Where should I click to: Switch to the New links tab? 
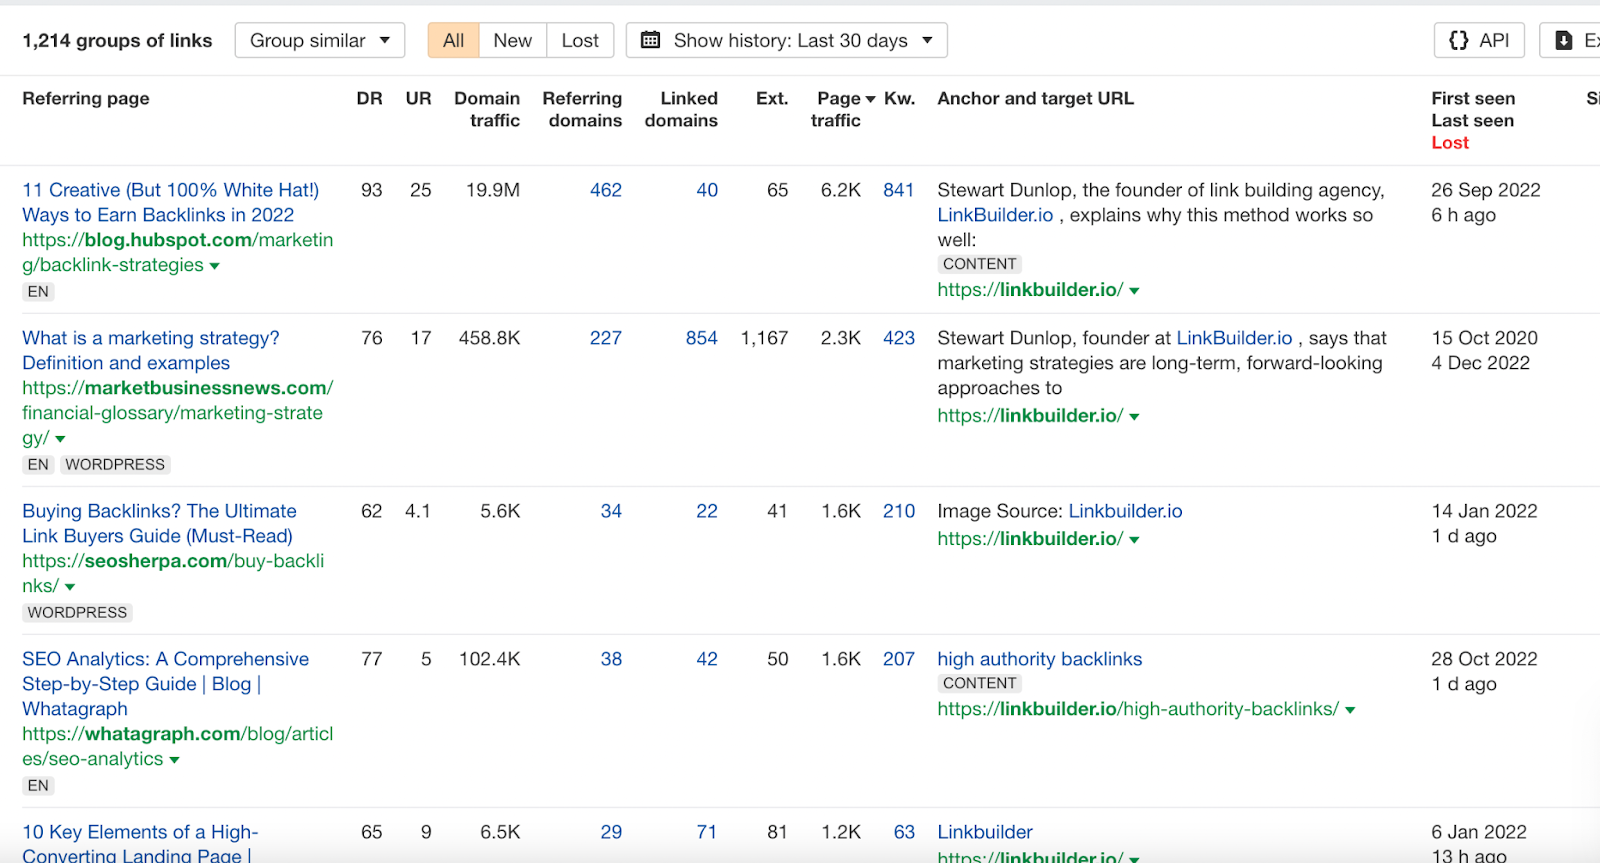tap(512, 40)
